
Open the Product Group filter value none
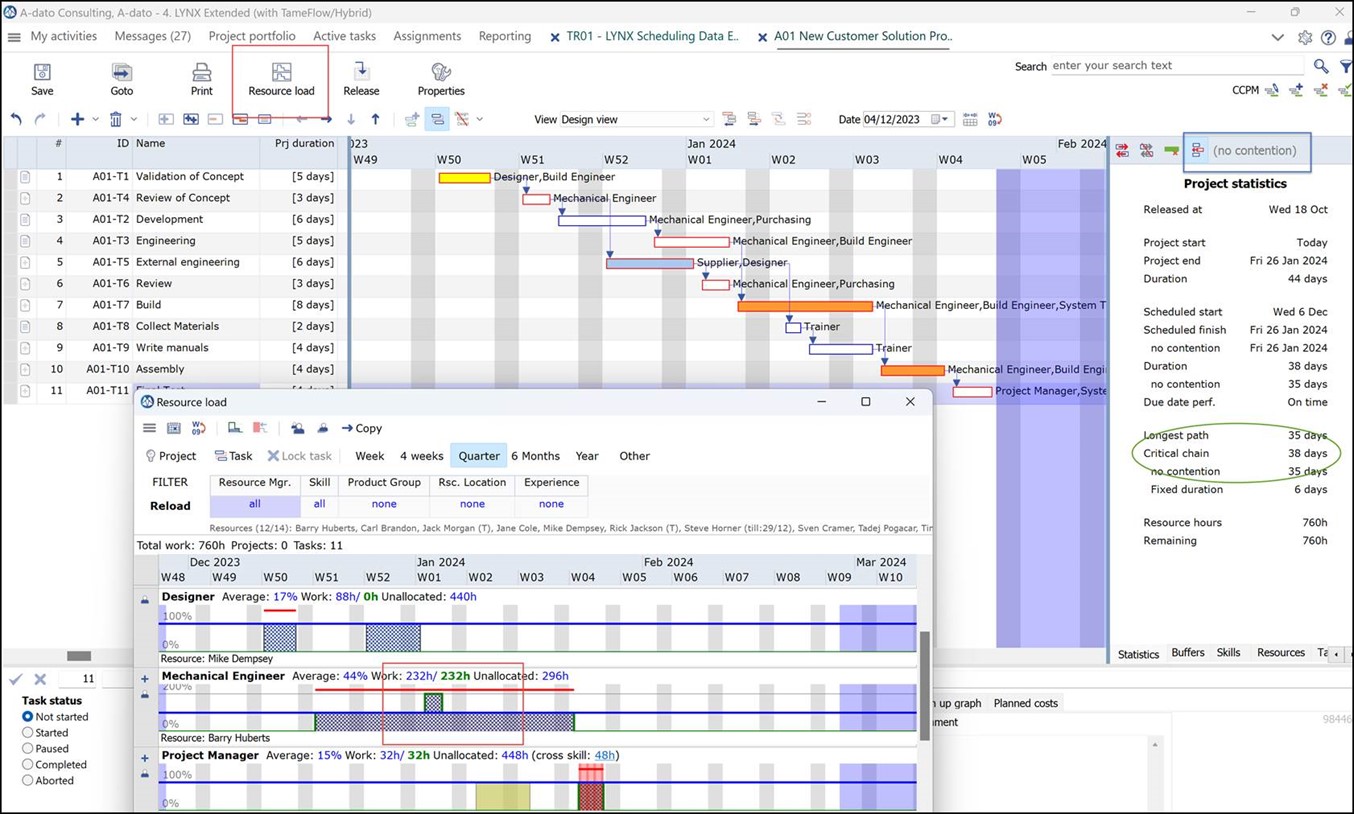point(384,504)
